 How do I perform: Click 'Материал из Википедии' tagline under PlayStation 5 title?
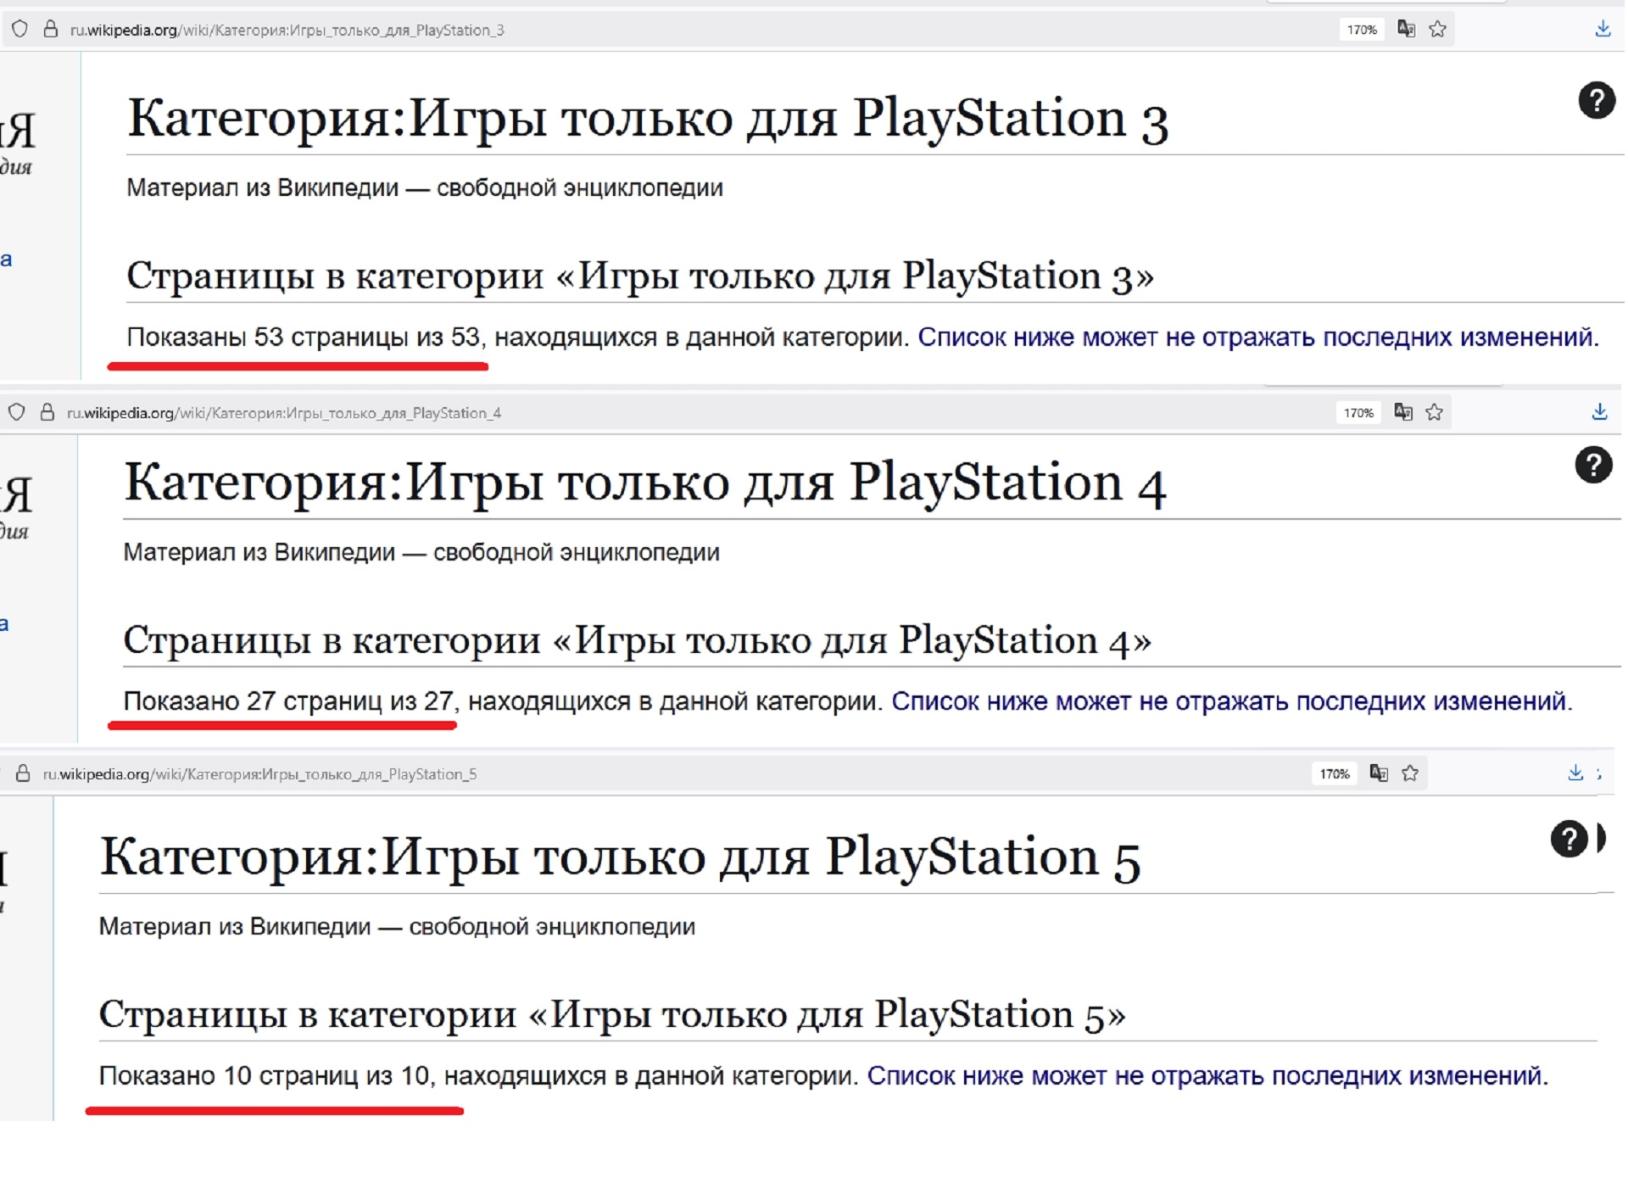(397, 926)
